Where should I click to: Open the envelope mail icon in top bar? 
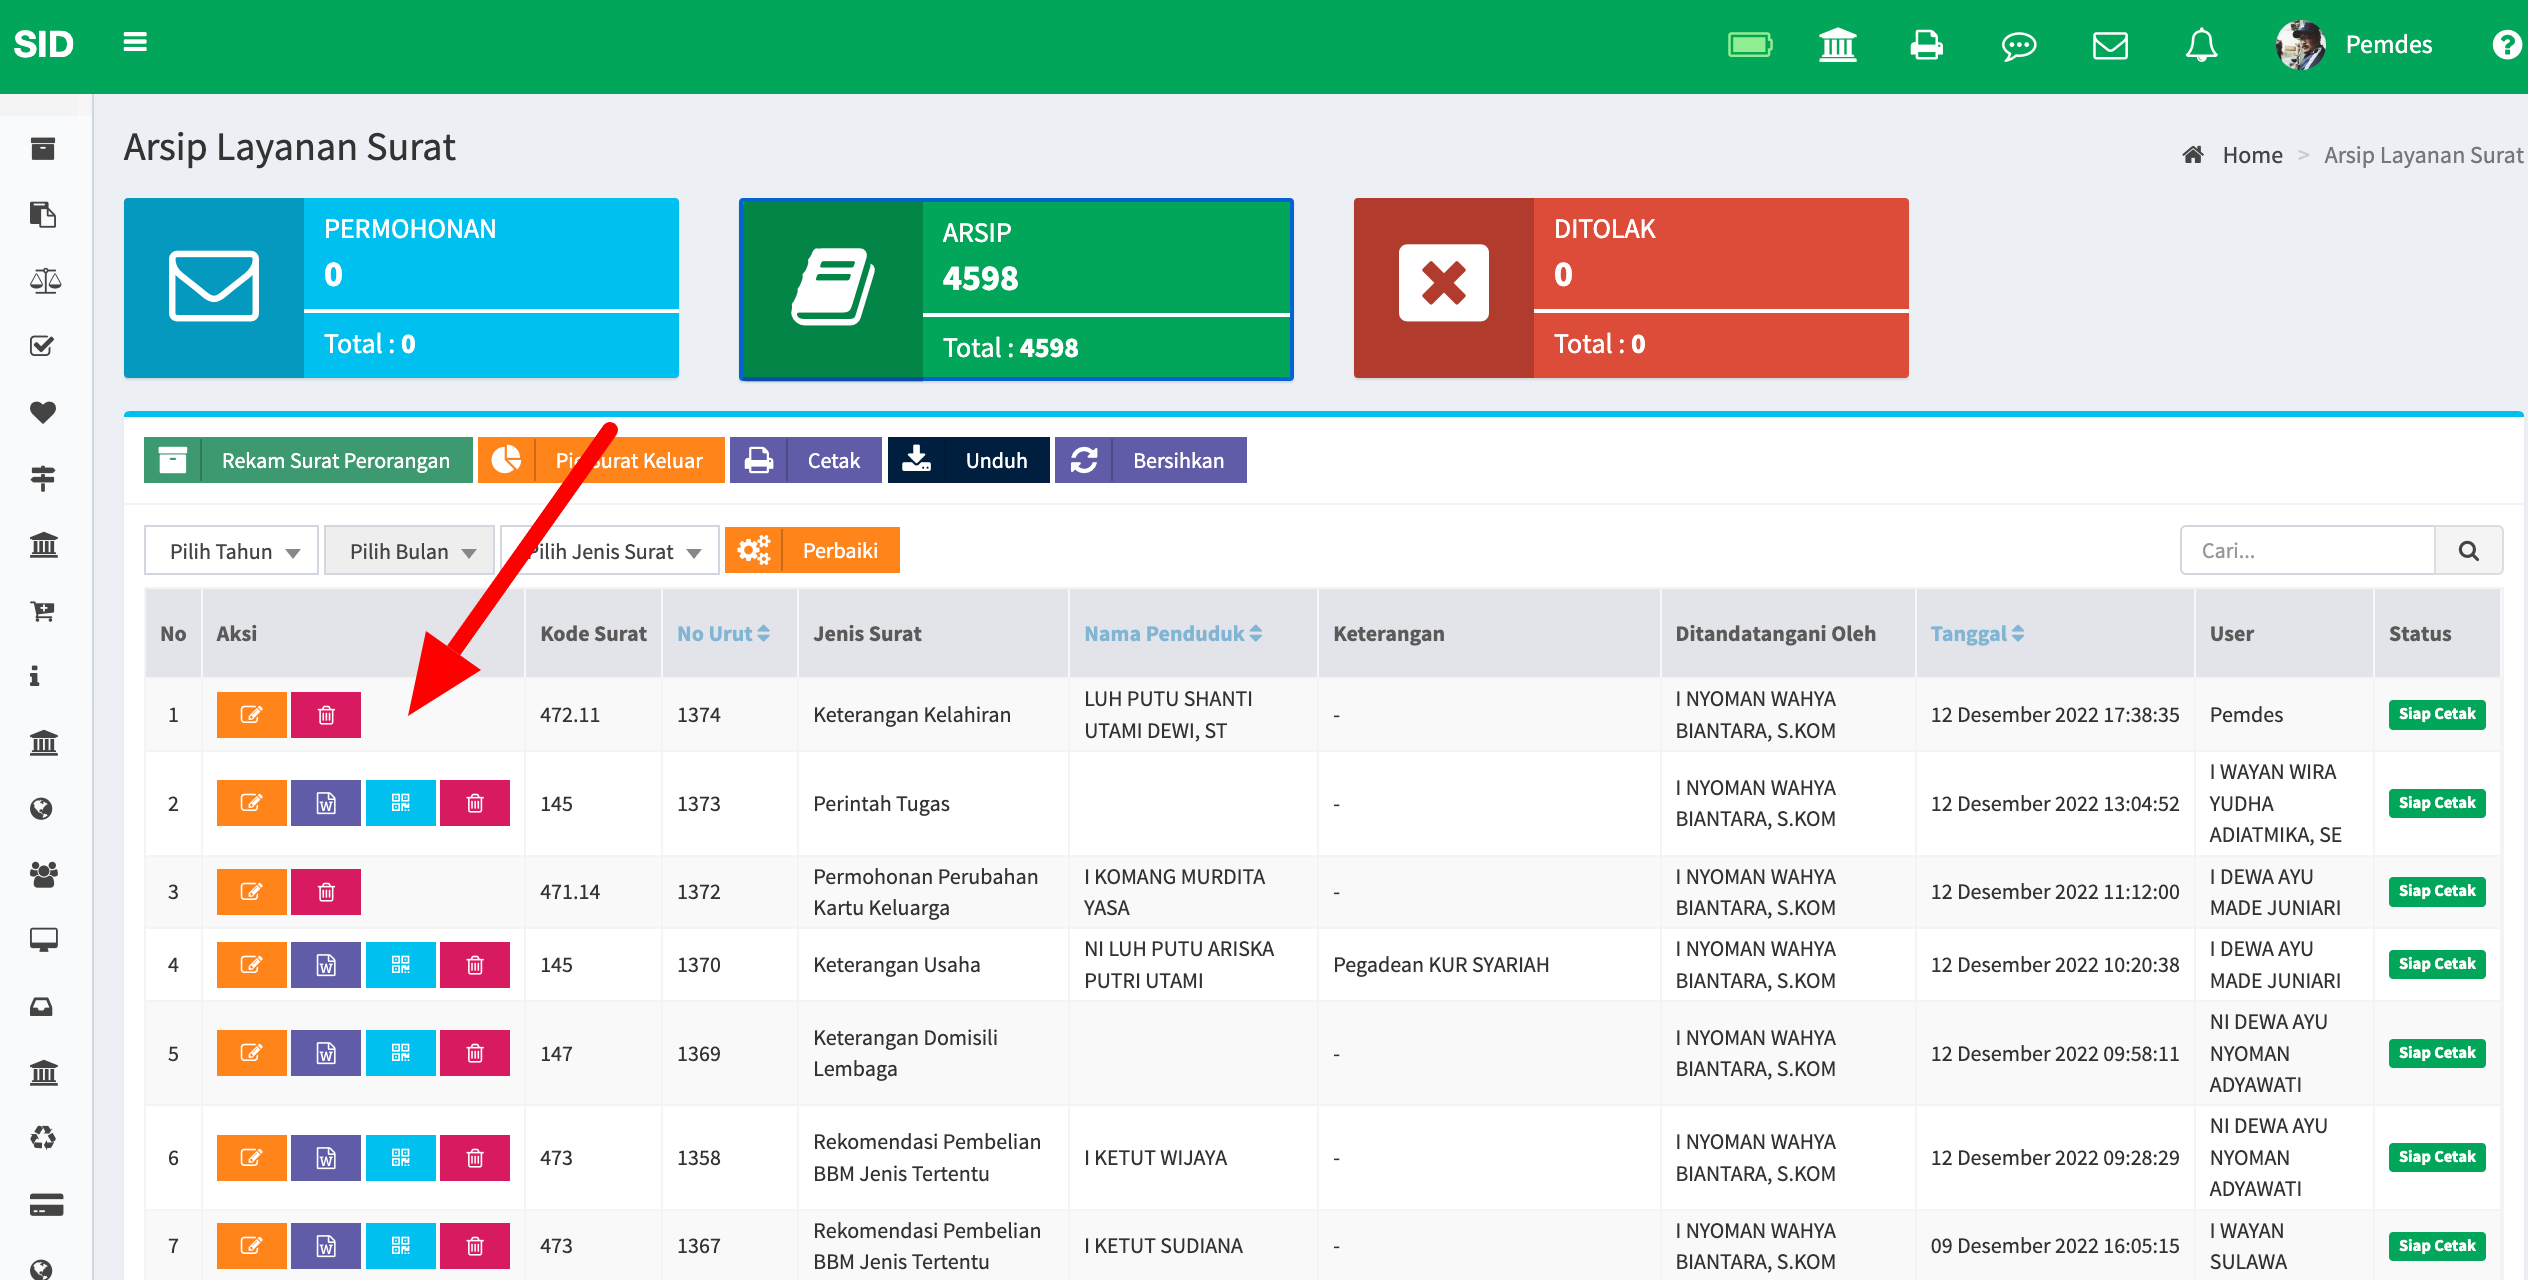tap(2109, 45)
